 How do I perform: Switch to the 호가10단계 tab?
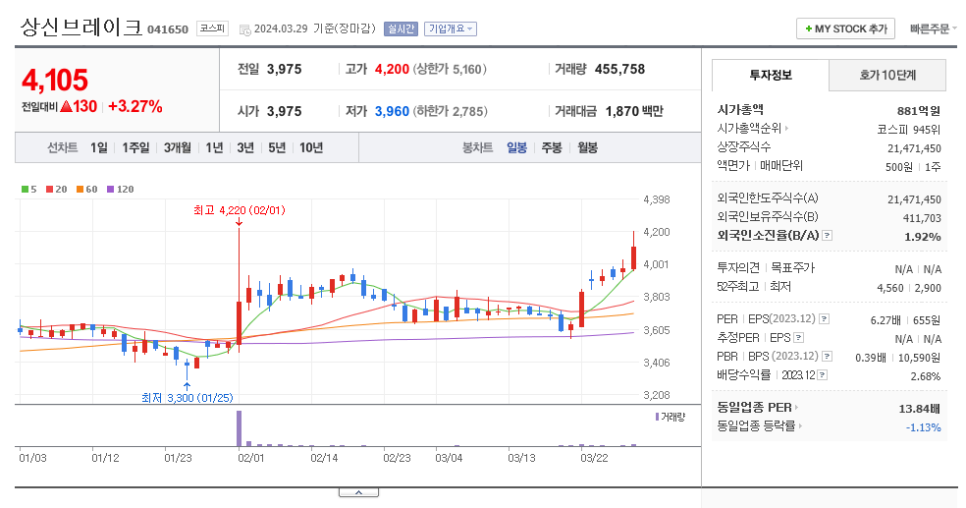(888, 75)
